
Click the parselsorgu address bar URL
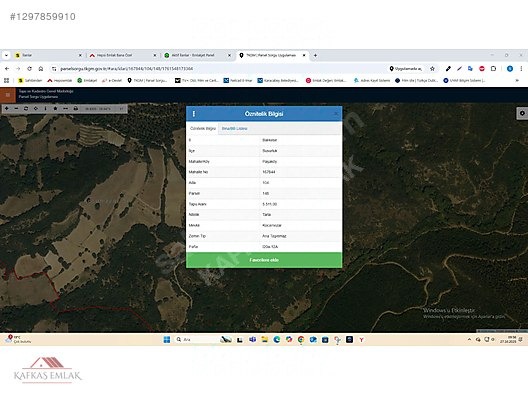[x=127, y=69]
